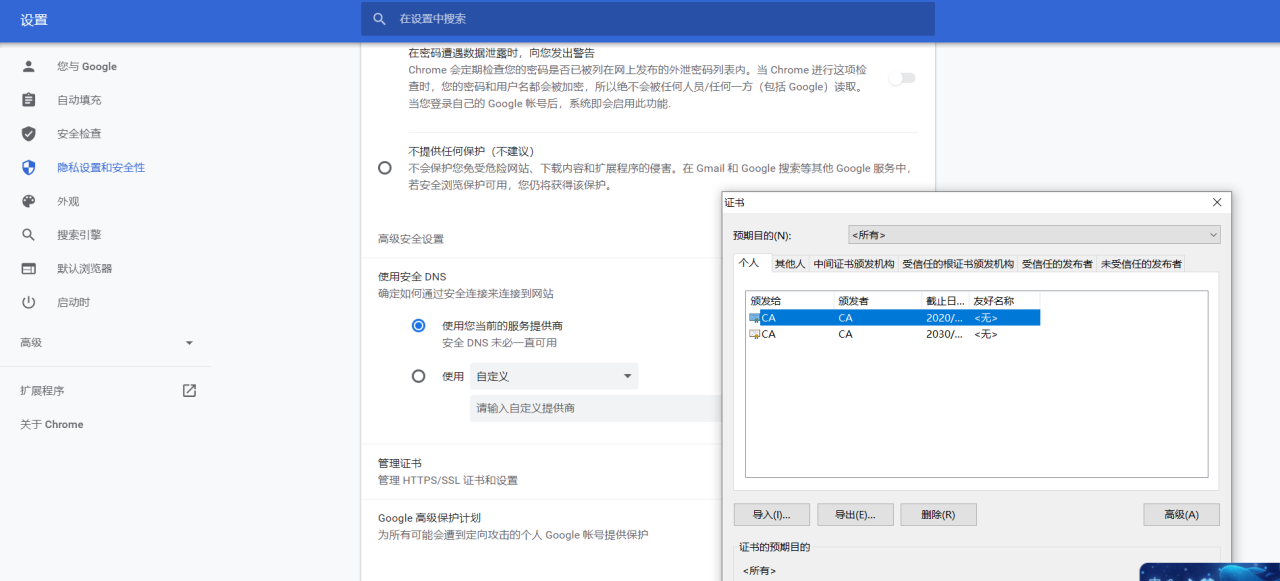
Task: Switch to 未受信任的发布者 tab
Action: point(1141,264)
